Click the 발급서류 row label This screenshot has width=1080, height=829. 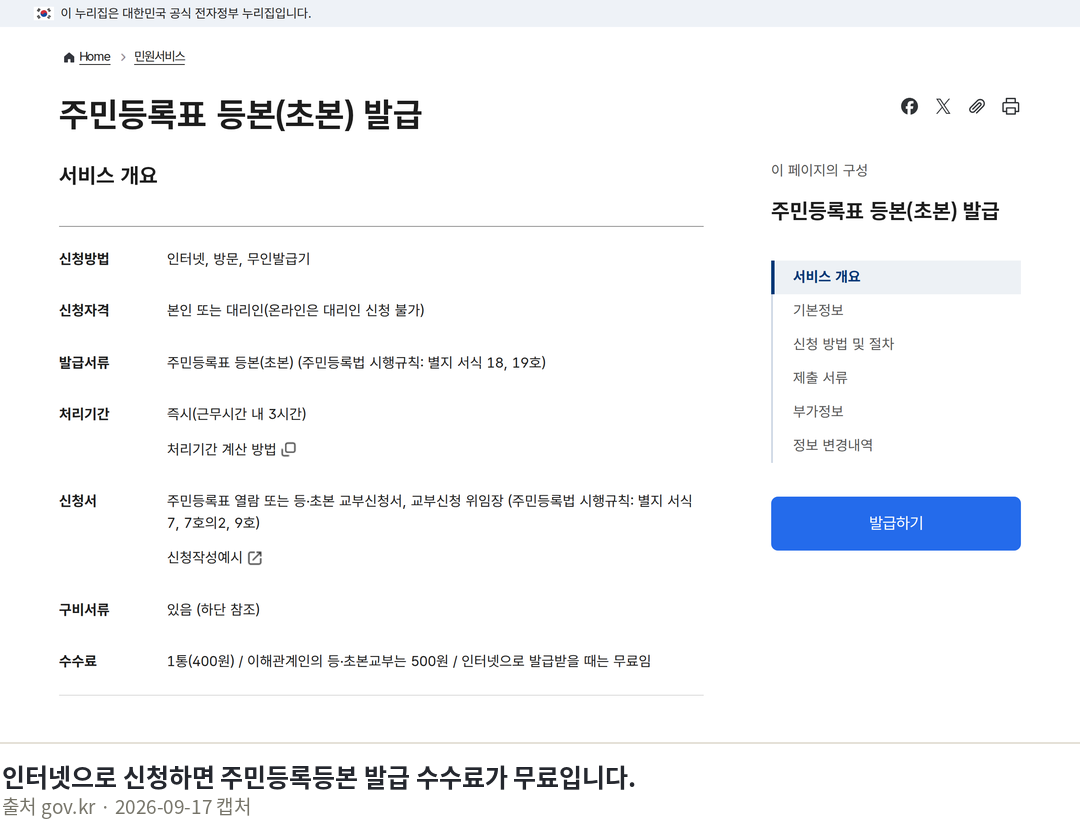point(84,363)
